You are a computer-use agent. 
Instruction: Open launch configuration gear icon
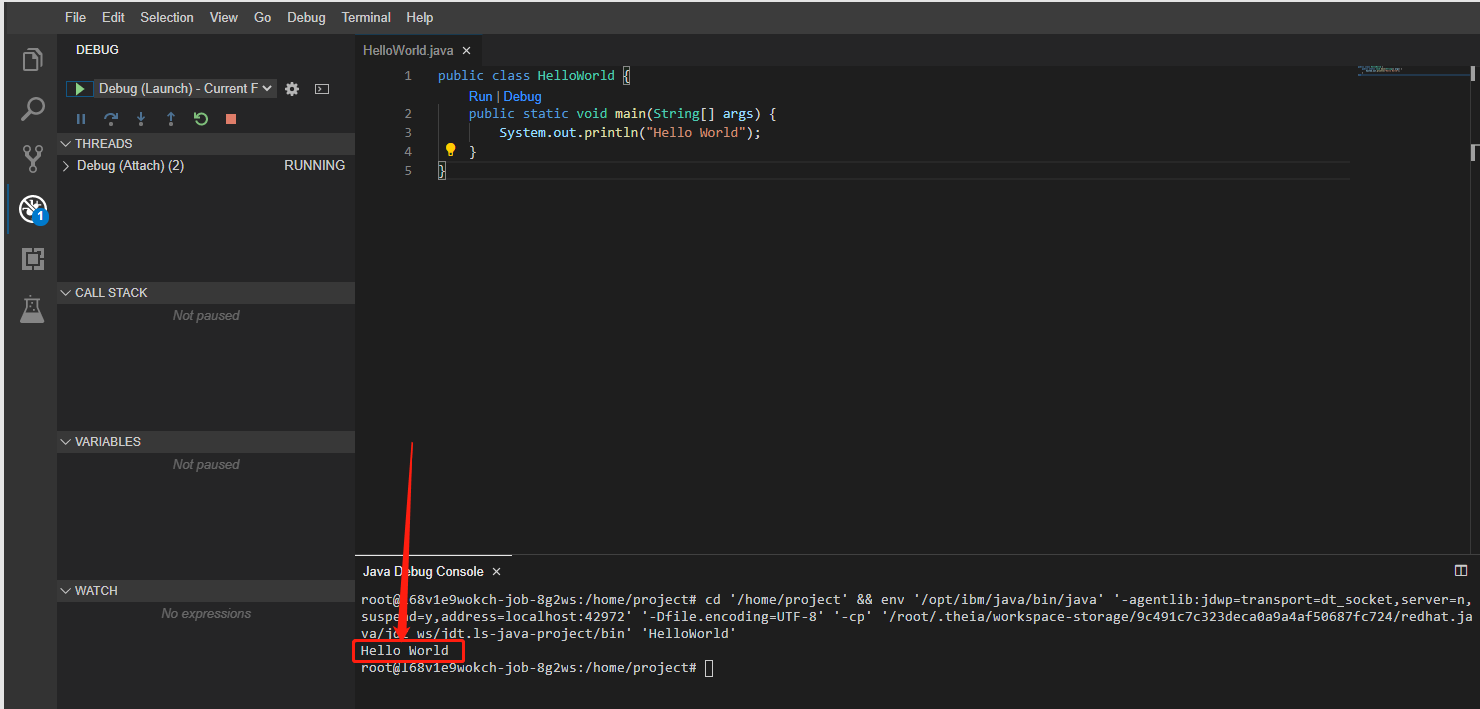tap(292, 89)
